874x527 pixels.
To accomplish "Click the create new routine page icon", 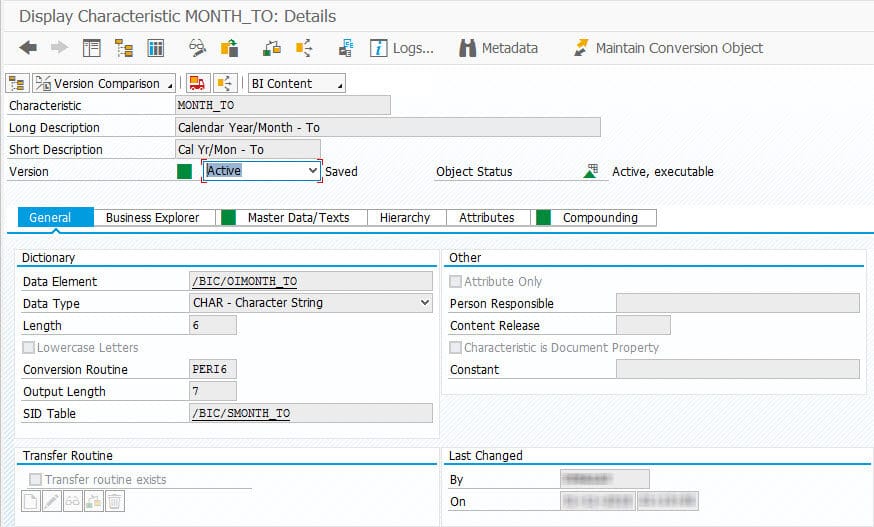I will [31, 502].
